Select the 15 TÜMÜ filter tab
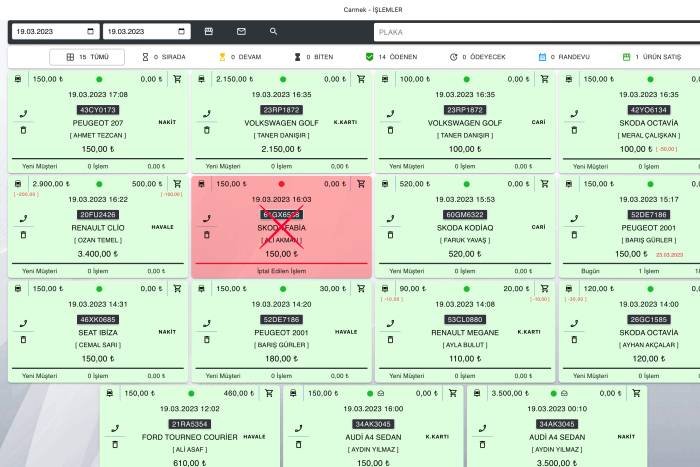 click(87, 57)
